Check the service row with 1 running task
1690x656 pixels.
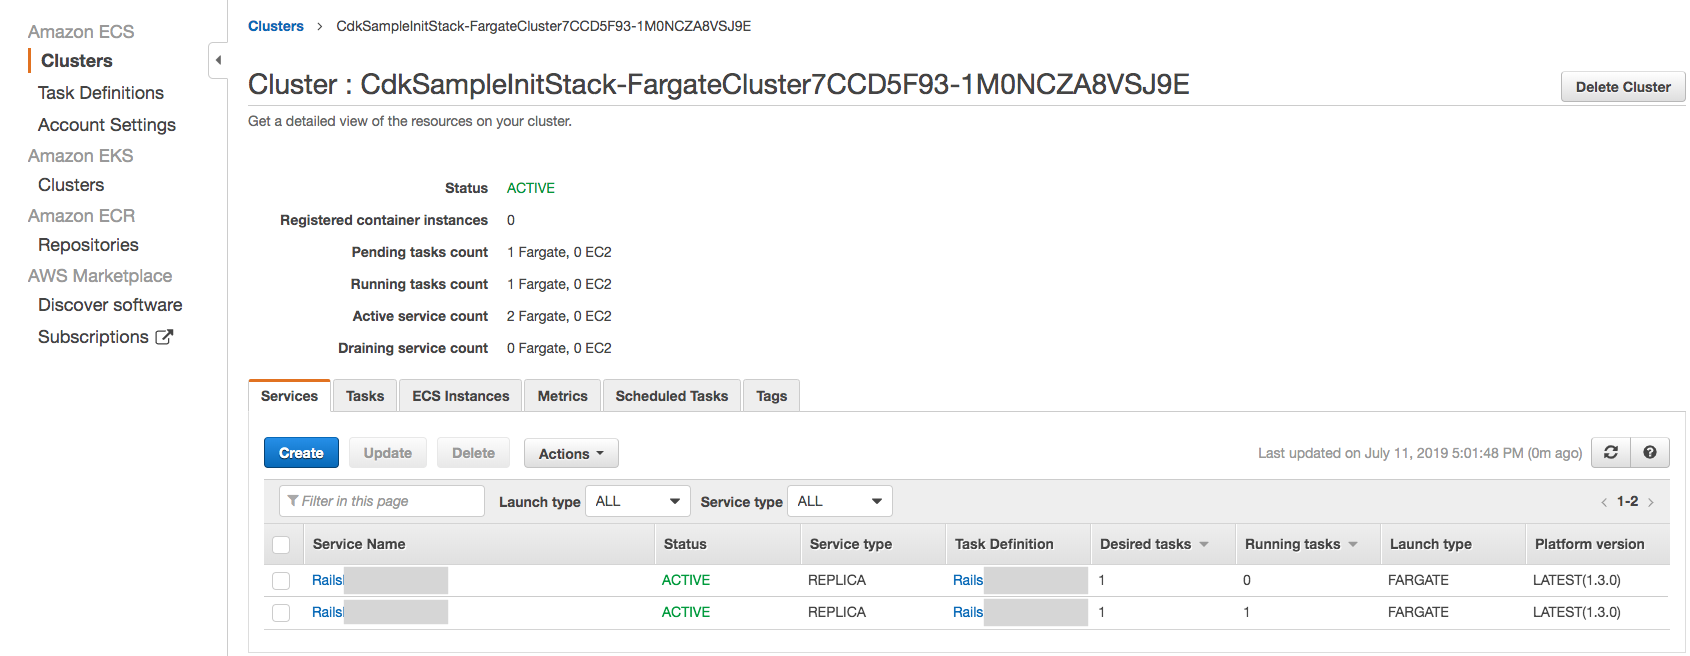pos(281,613)
